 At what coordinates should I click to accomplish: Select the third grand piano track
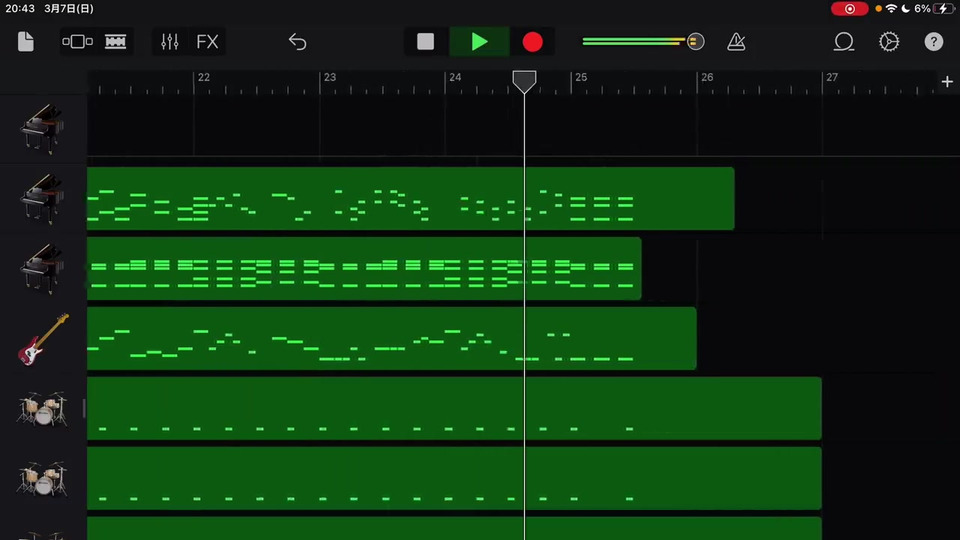42,268
